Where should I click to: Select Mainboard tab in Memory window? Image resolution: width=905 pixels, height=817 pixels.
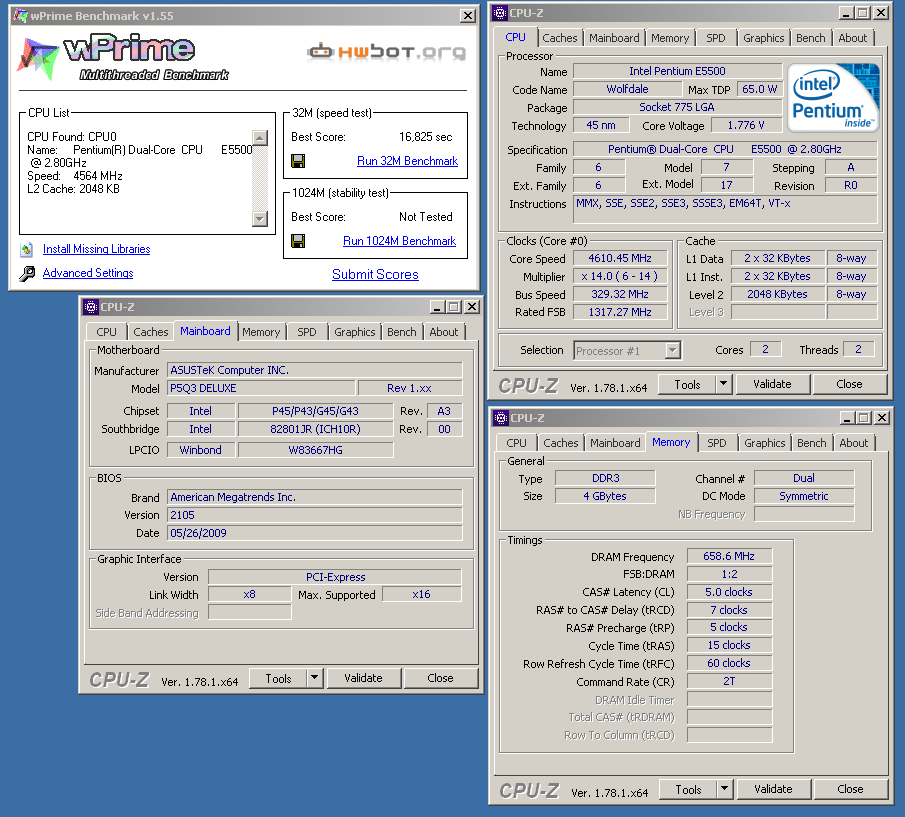point(615,443)
